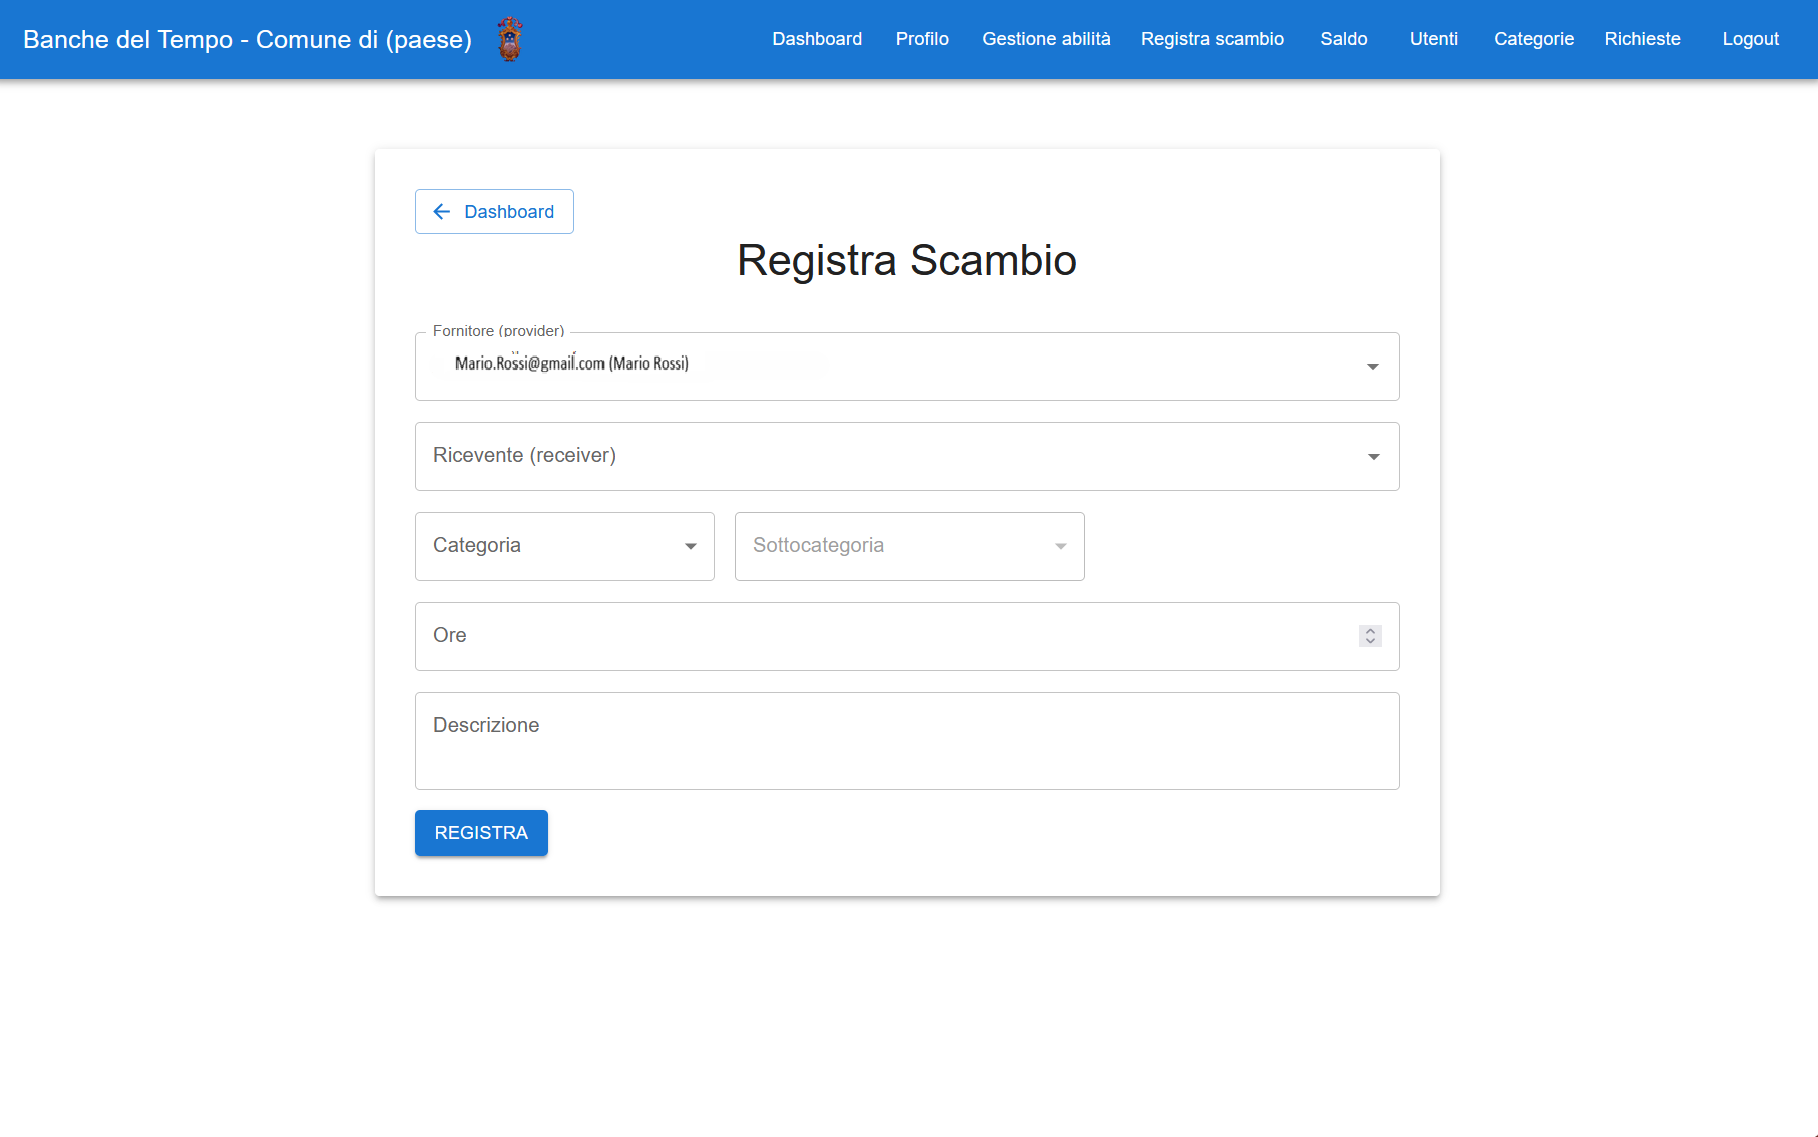Screen dimensions: 1818x1137
Task: Open the Categoria dropdown arrow
Action: [690, 546]
